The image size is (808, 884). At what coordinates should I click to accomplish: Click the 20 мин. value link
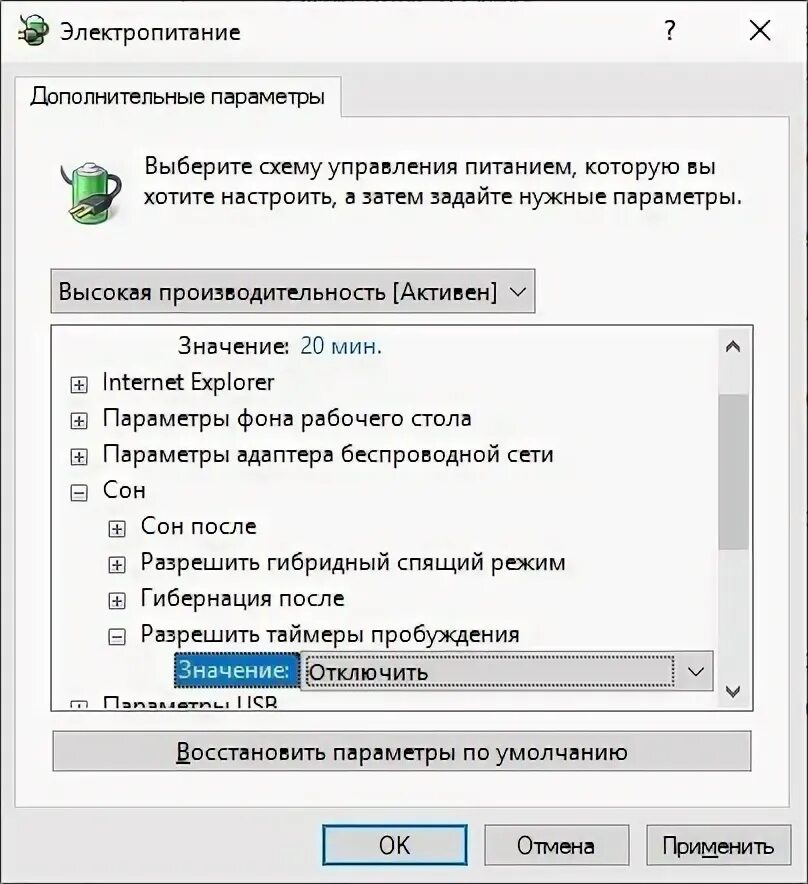pyautogui.click(x=341, y=346)
